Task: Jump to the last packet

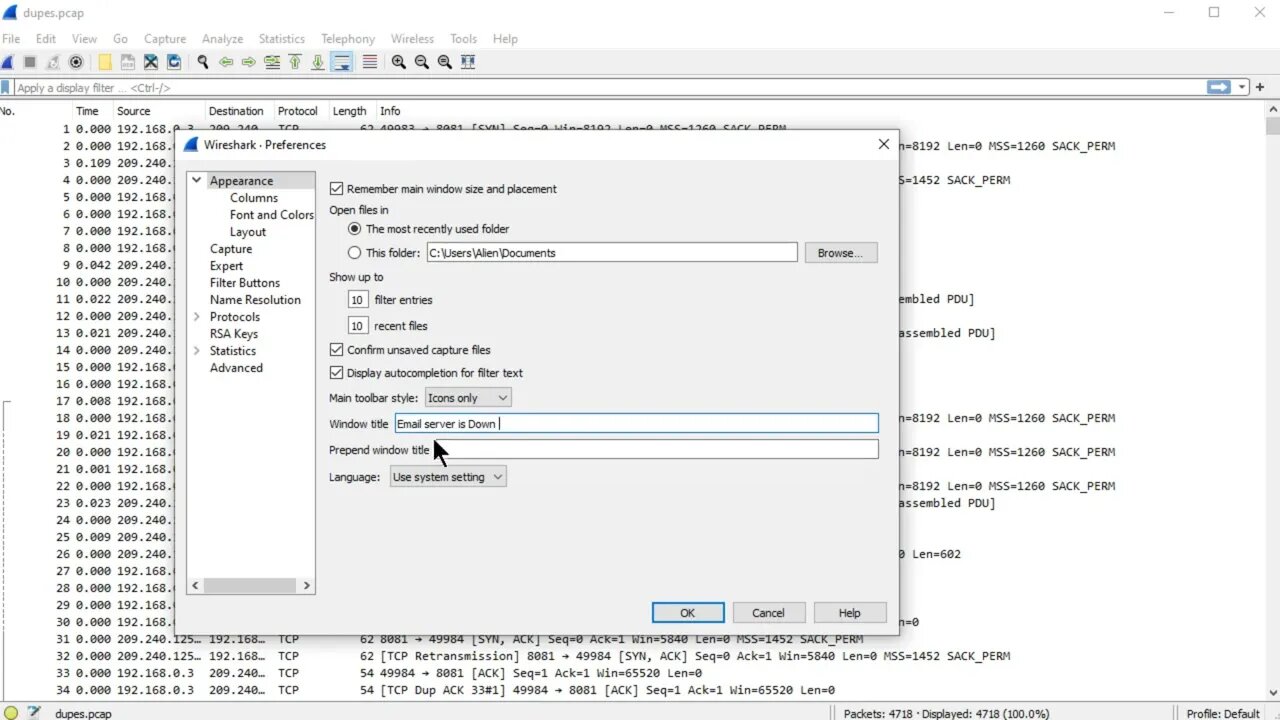Action: 318,62
